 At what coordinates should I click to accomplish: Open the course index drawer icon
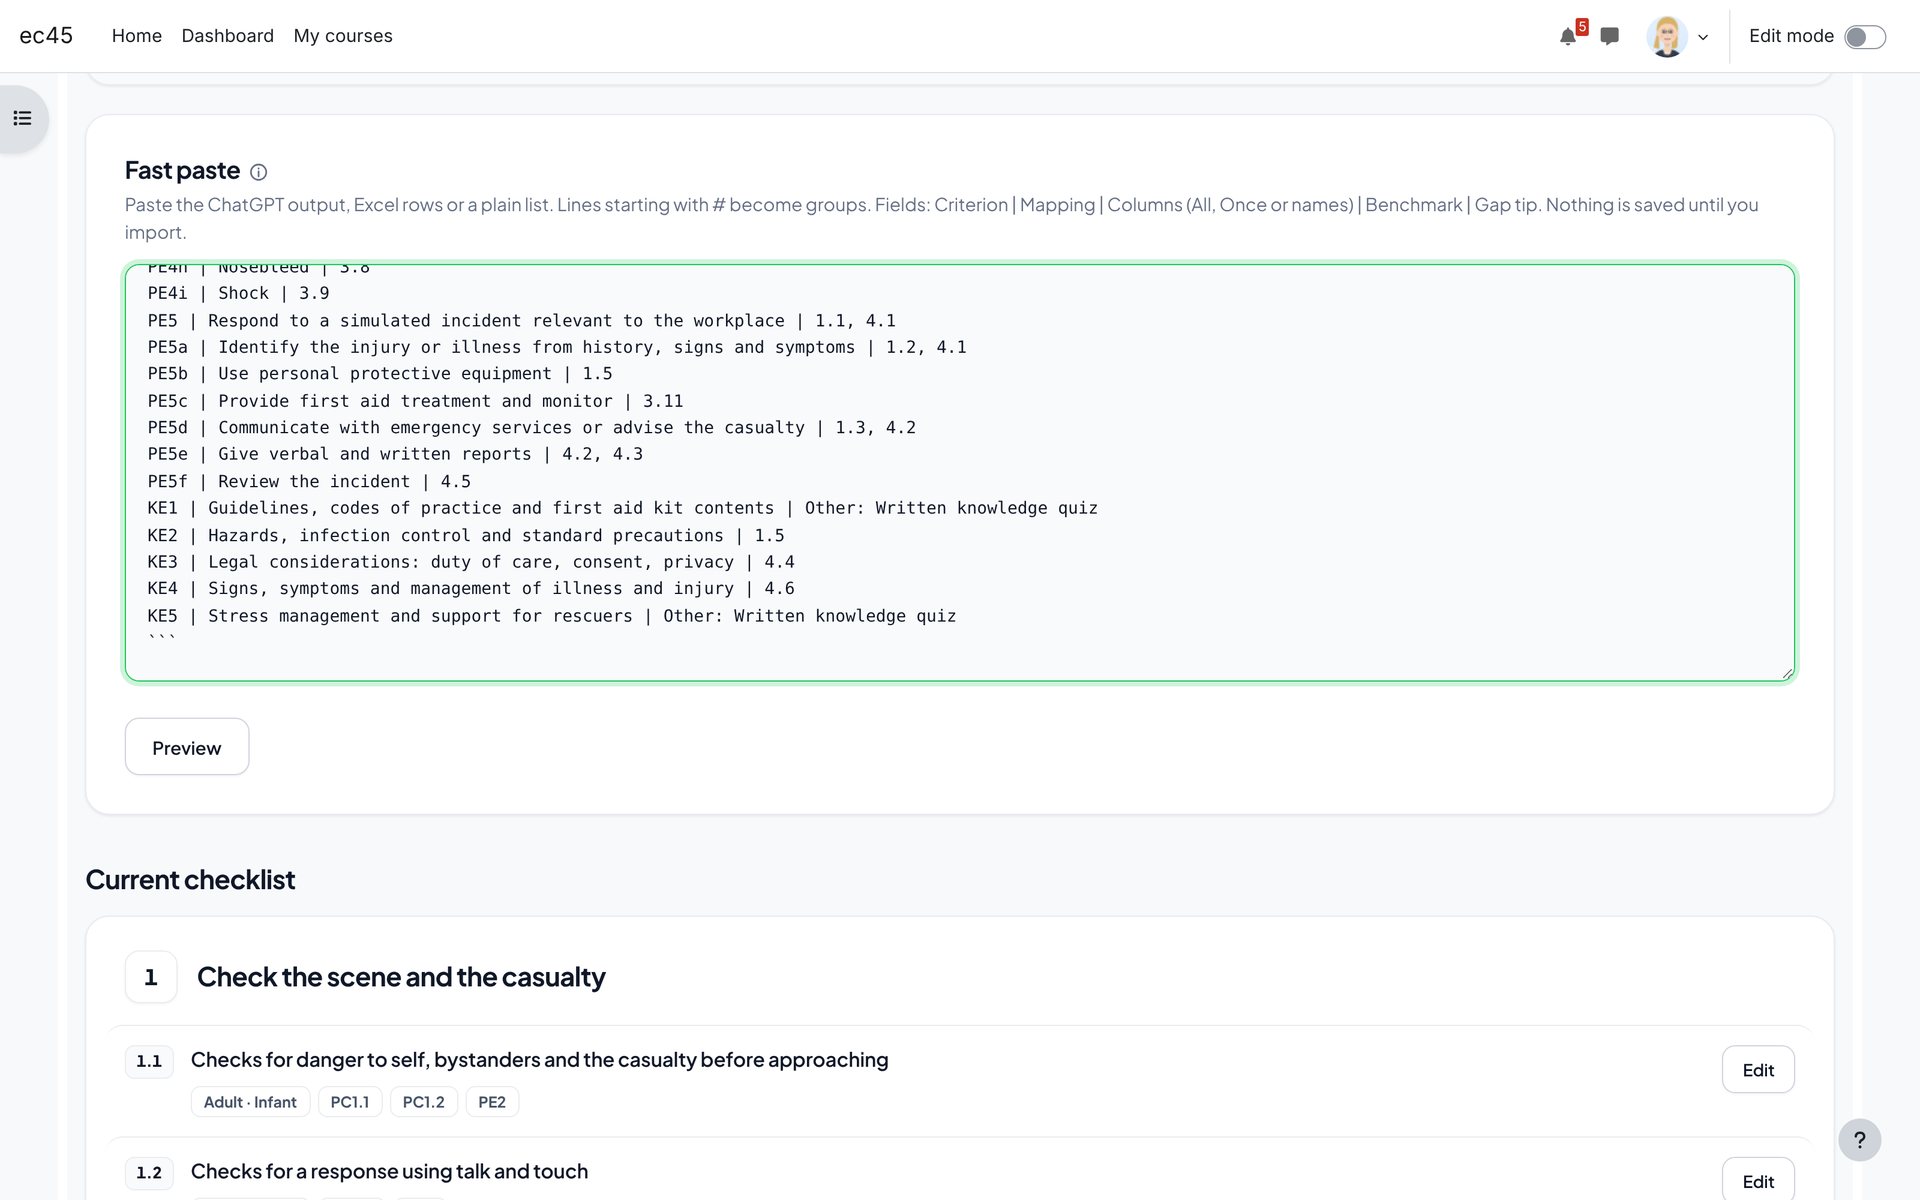click(22, 119)
